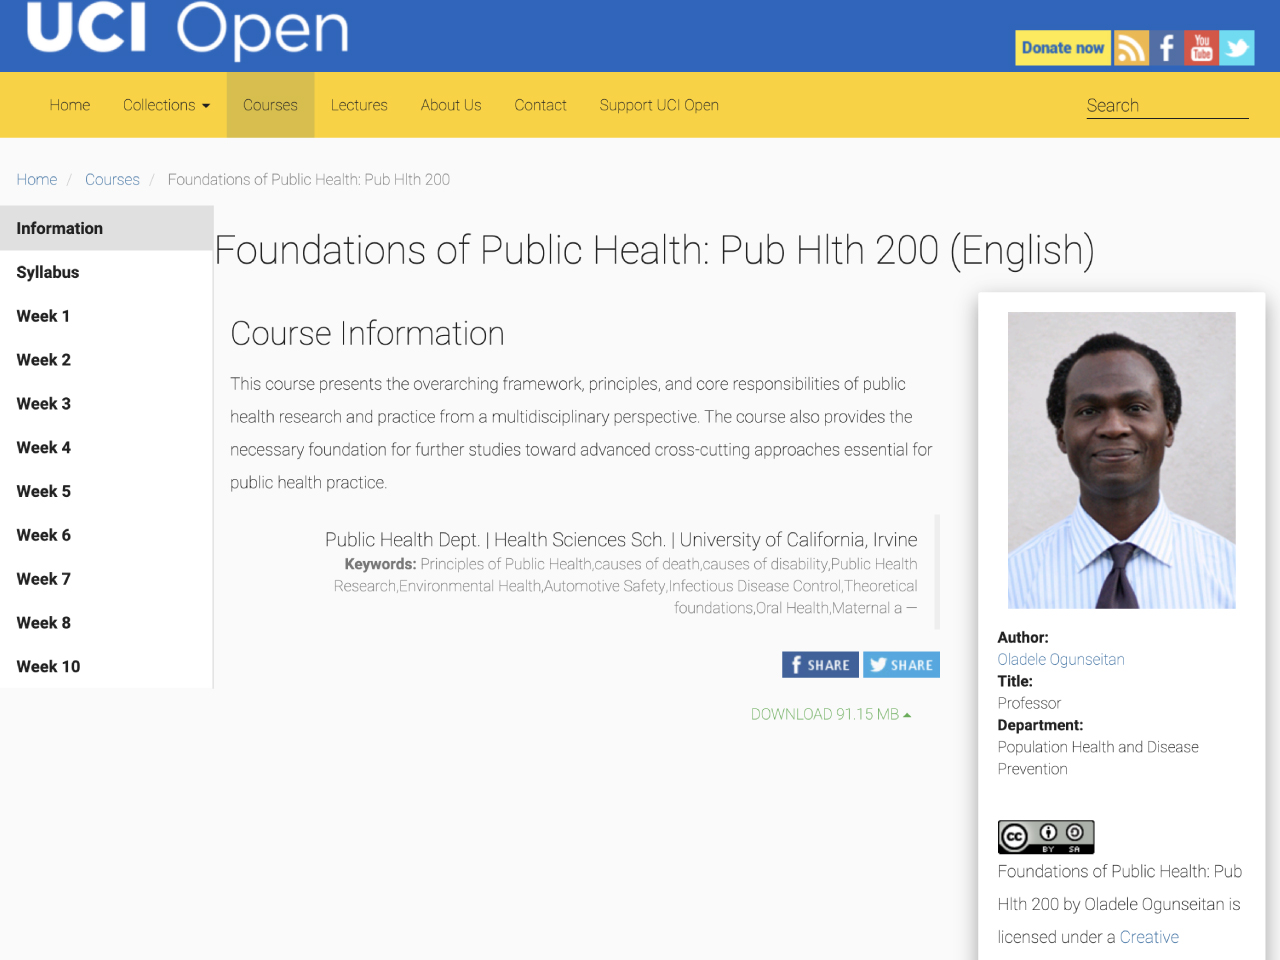Image resolution: width=1280 pixels, height=960 pixels.
Task: Click the Creative license link
Action: coord(1149,937)
